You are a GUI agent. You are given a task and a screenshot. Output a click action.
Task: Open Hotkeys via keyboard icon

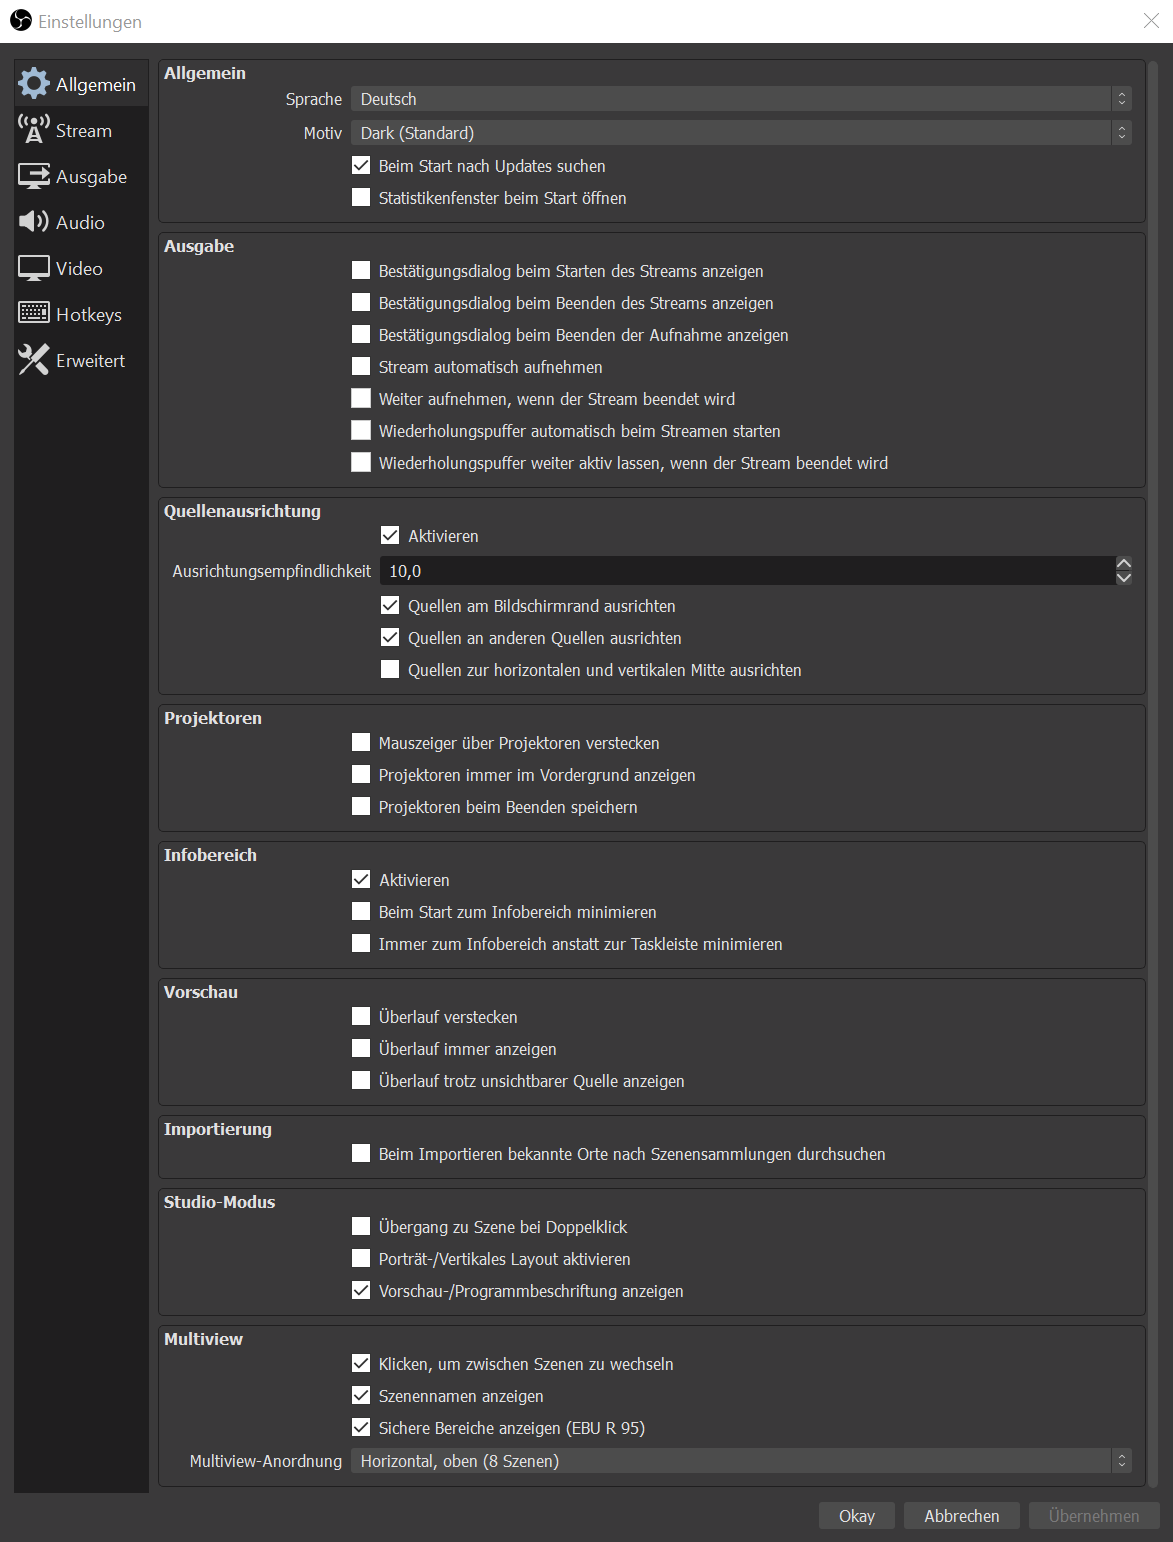34,314
